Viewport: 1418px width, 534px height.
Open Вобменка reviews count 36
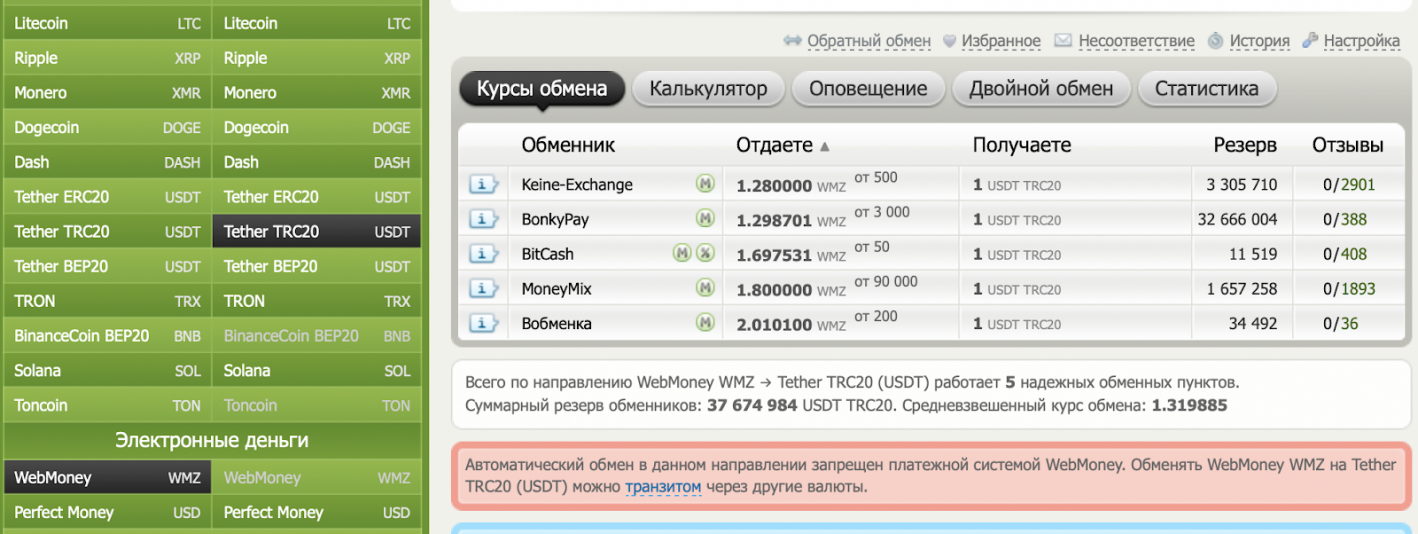click(x=1350, y=323)
